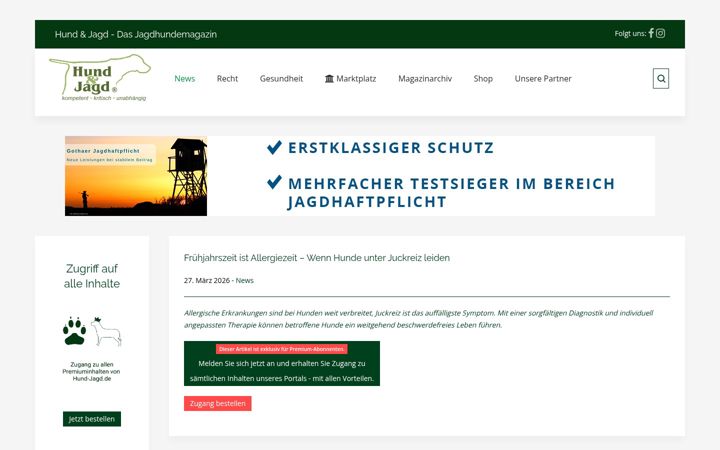Click the Hund & Jagd logo
This screenshot has height=450, width=720.
tap(100, 78)
